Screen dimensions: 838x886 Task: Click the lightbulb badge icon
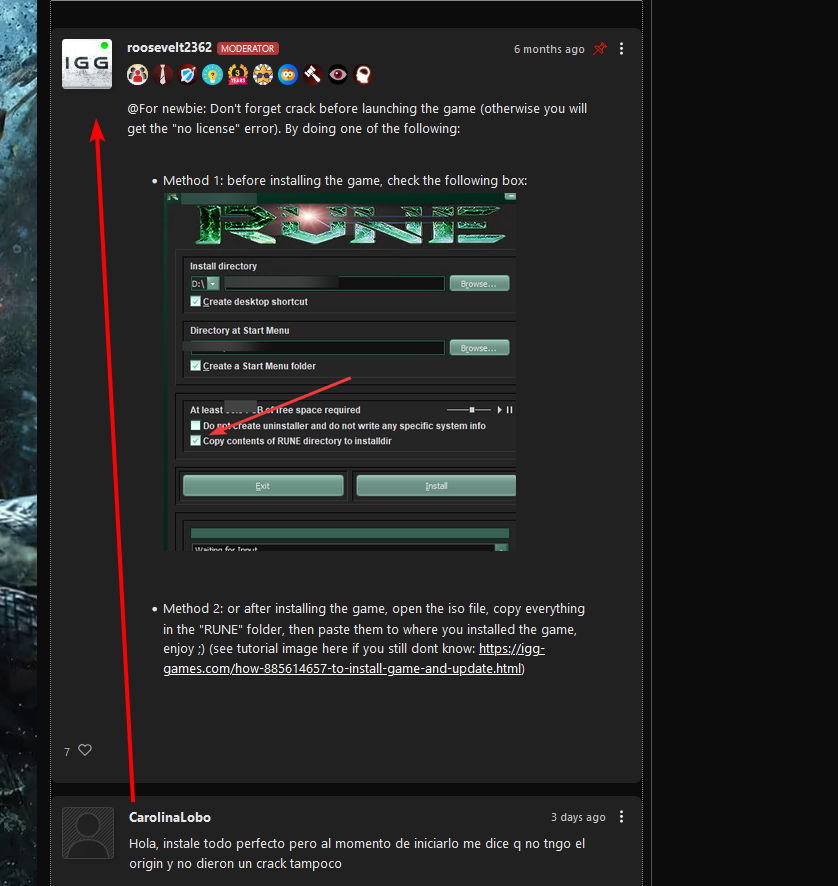[212, 75]
